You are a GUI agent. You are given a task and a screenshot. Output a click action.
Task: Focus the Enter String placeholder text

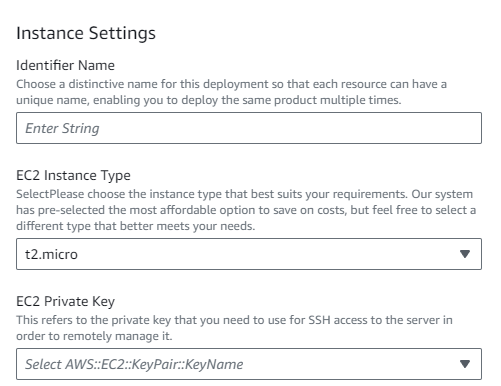pos(62,128)
